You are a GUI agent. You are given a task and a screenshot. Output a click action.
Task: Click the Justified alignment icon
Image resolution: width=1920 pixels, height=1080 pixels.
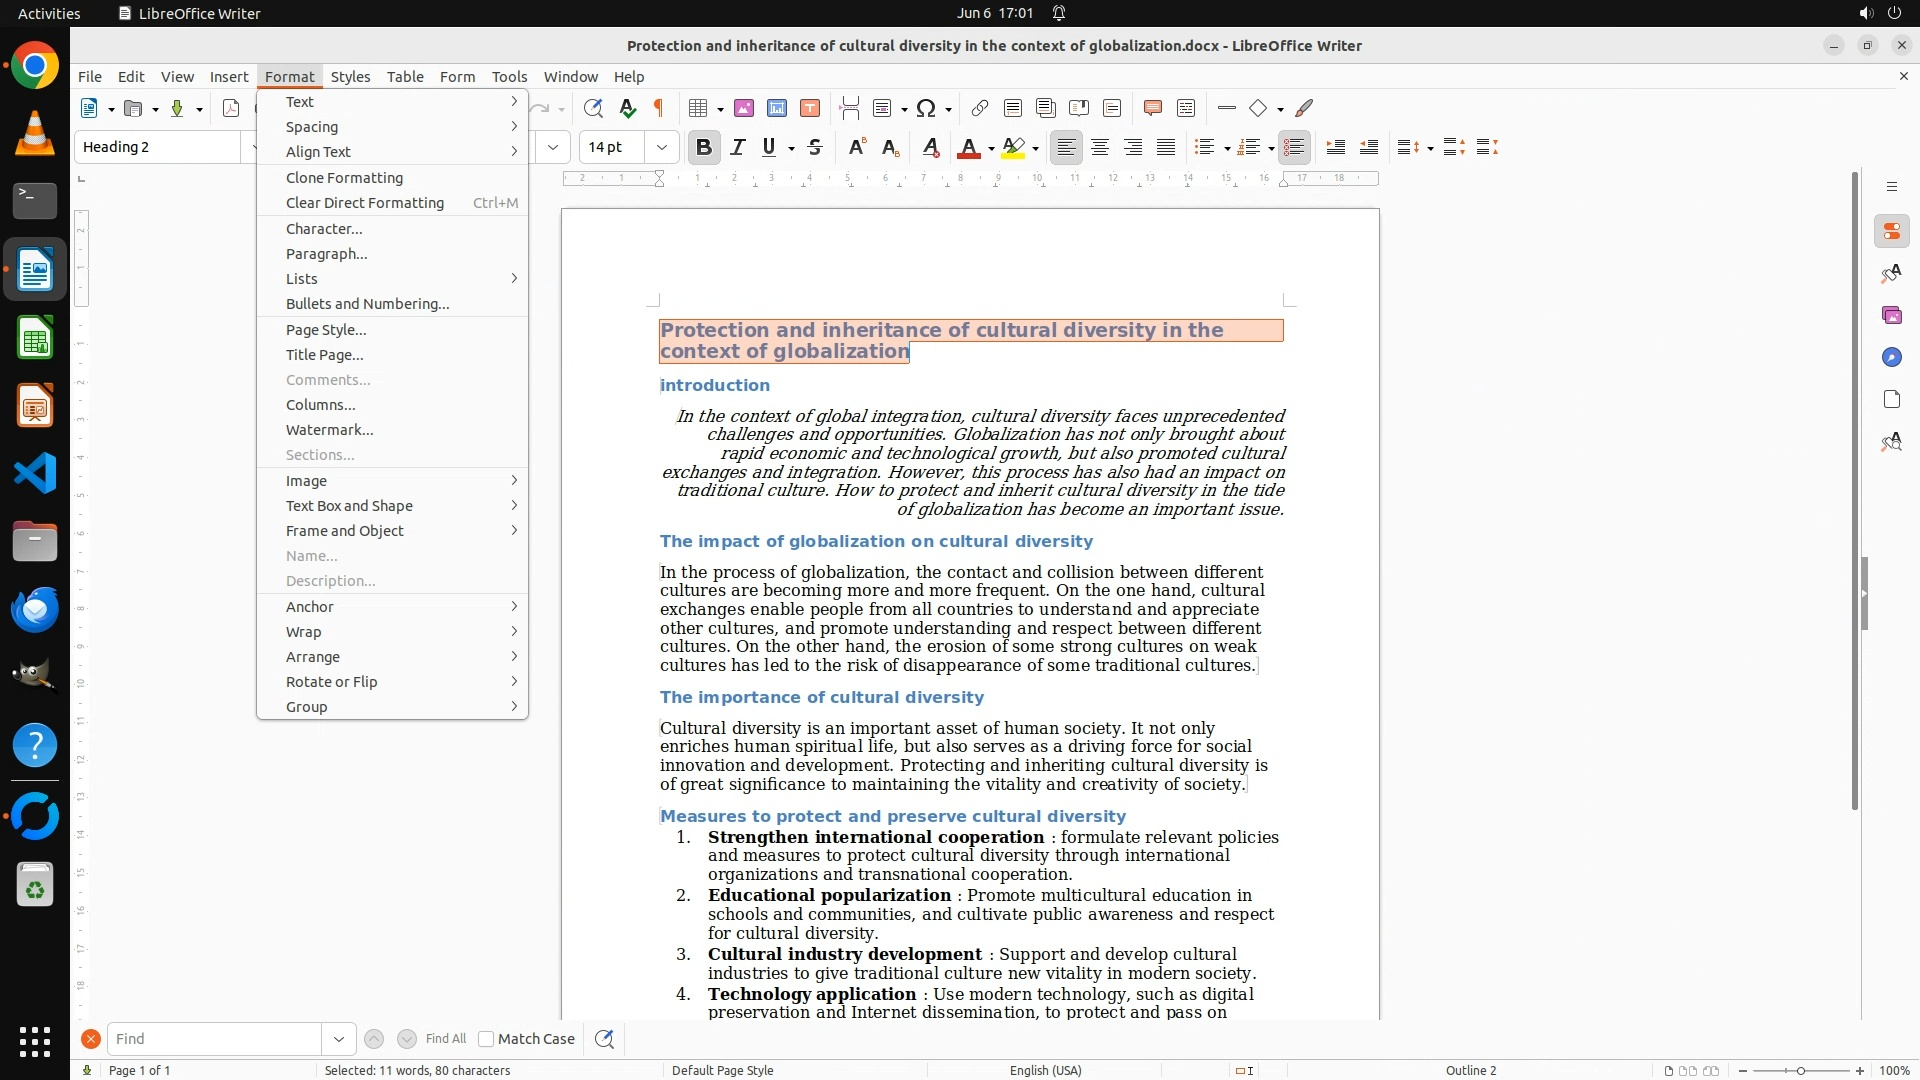pos(1166,147)
